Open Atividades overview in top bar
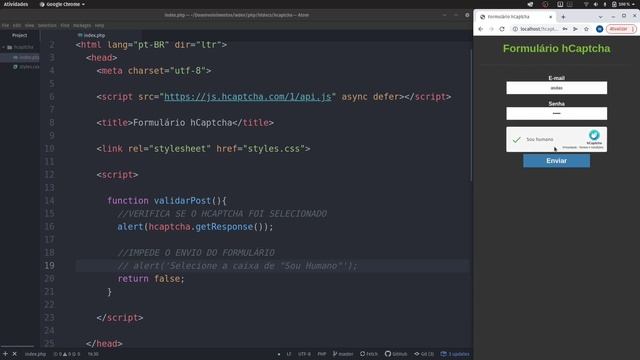This screenshot has width=640, height=360. click(x=16, y=4)
